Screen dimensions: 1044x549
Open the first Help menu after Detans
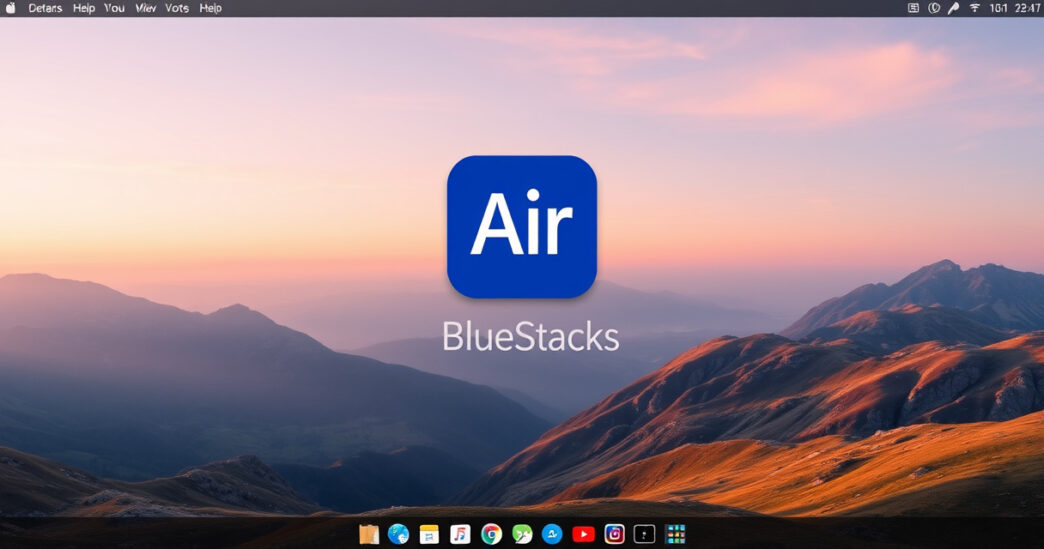click(x=84, y=8)
